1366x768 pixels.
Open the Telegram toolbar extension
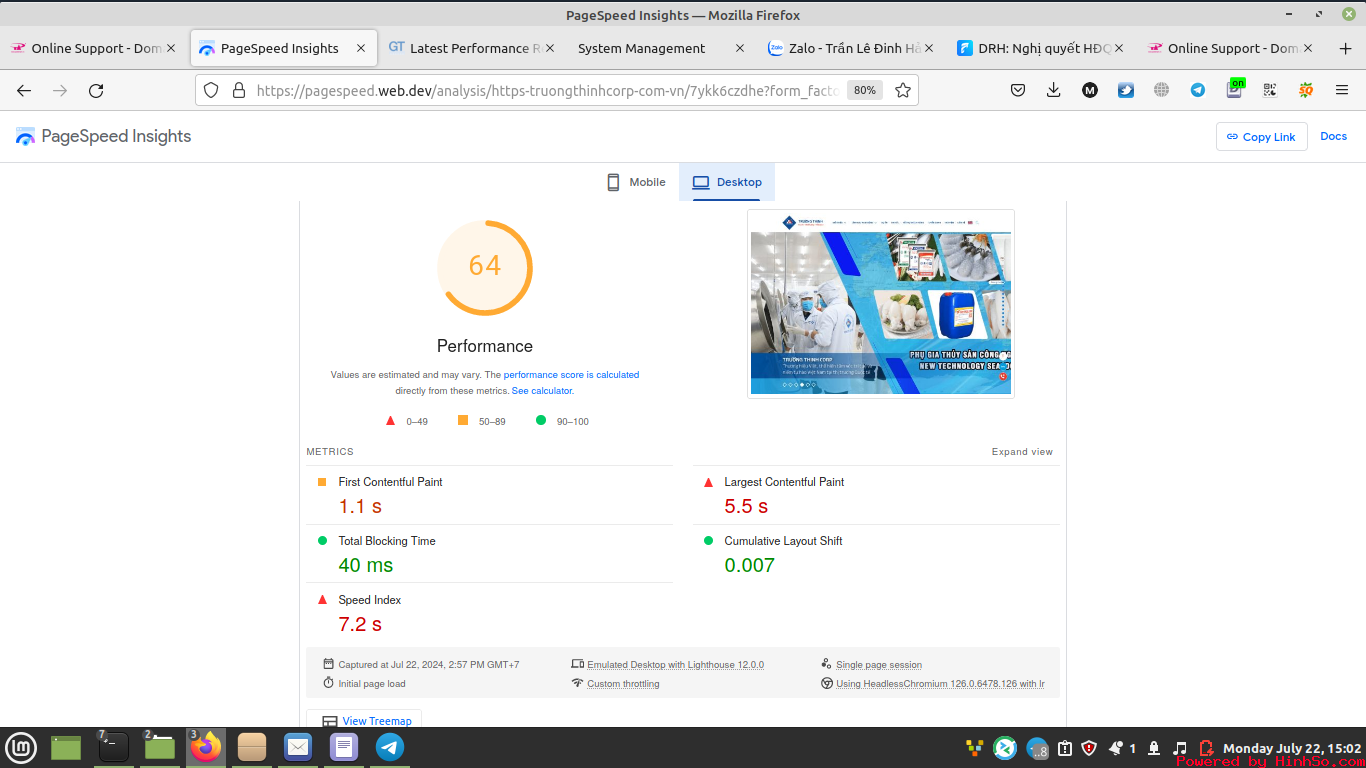click(x=1198, y=90)
